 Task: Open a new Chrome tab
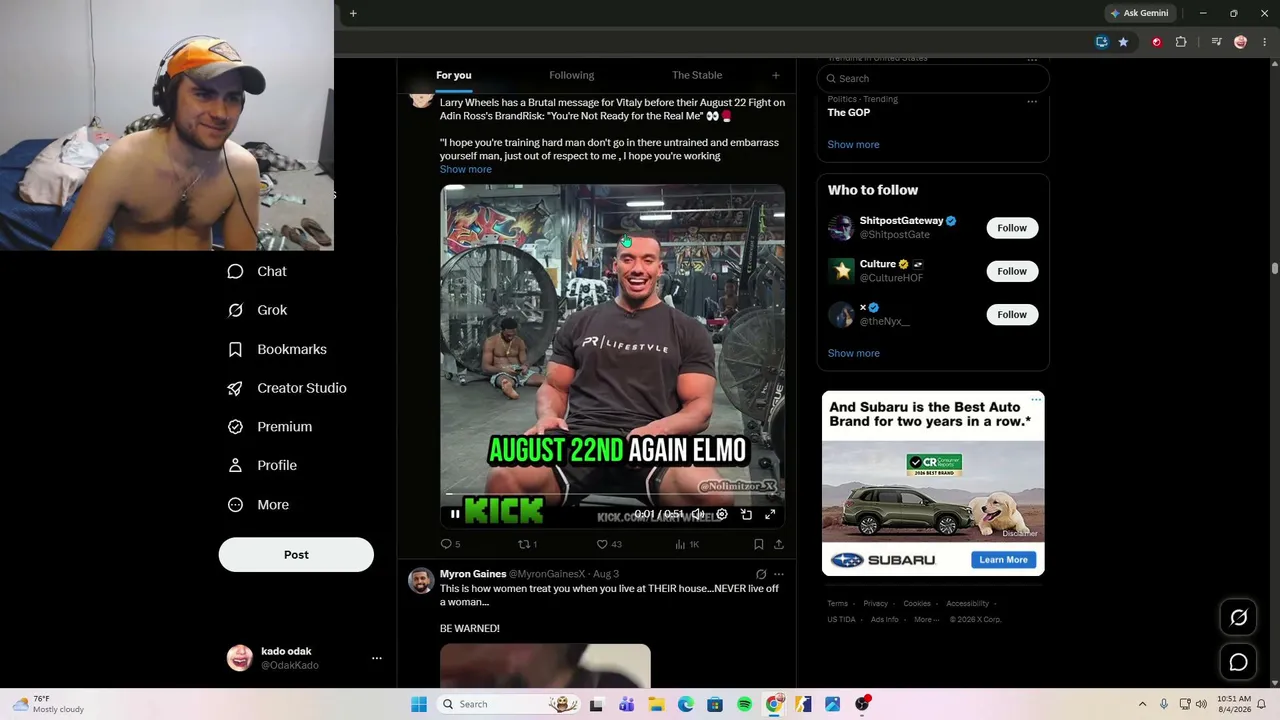353,13
